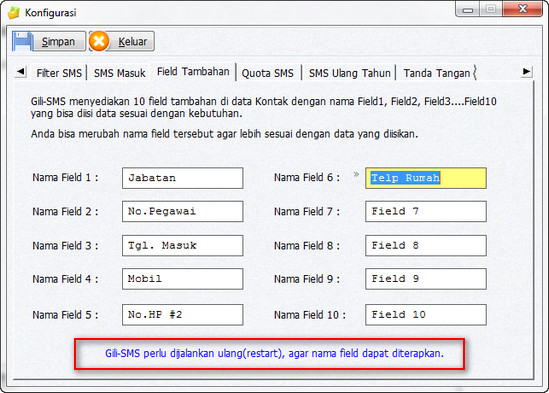Click the Simpan save button
This screenshot has width=549, height=393.
coord(49,41)
